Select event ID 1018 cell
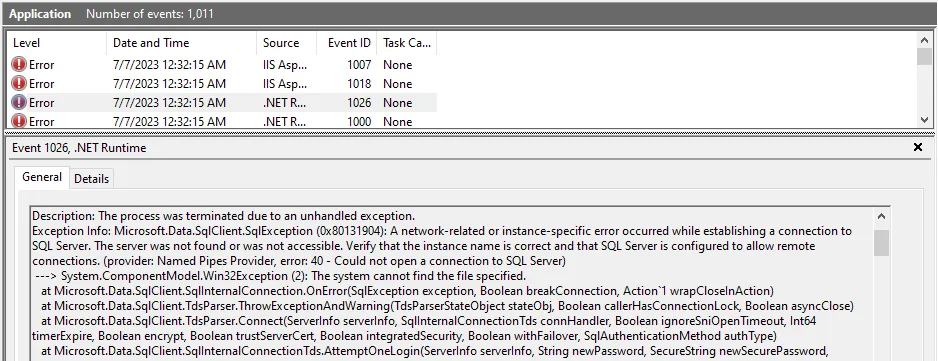This screenshot has width=938, height=361. click(360, 84)
